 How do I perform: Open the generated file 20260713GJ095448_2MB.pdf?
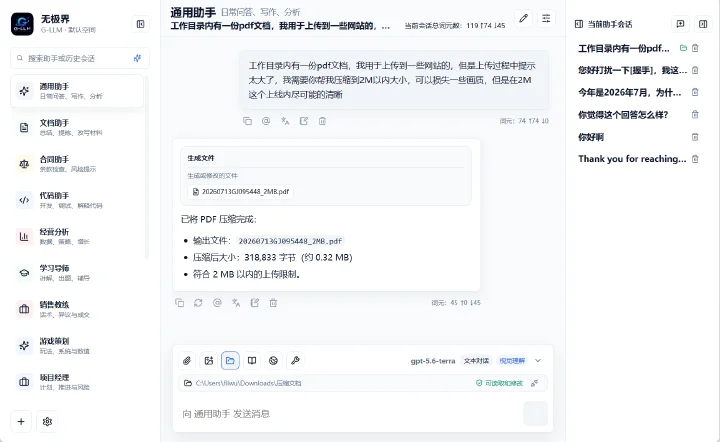pos(240,192)
